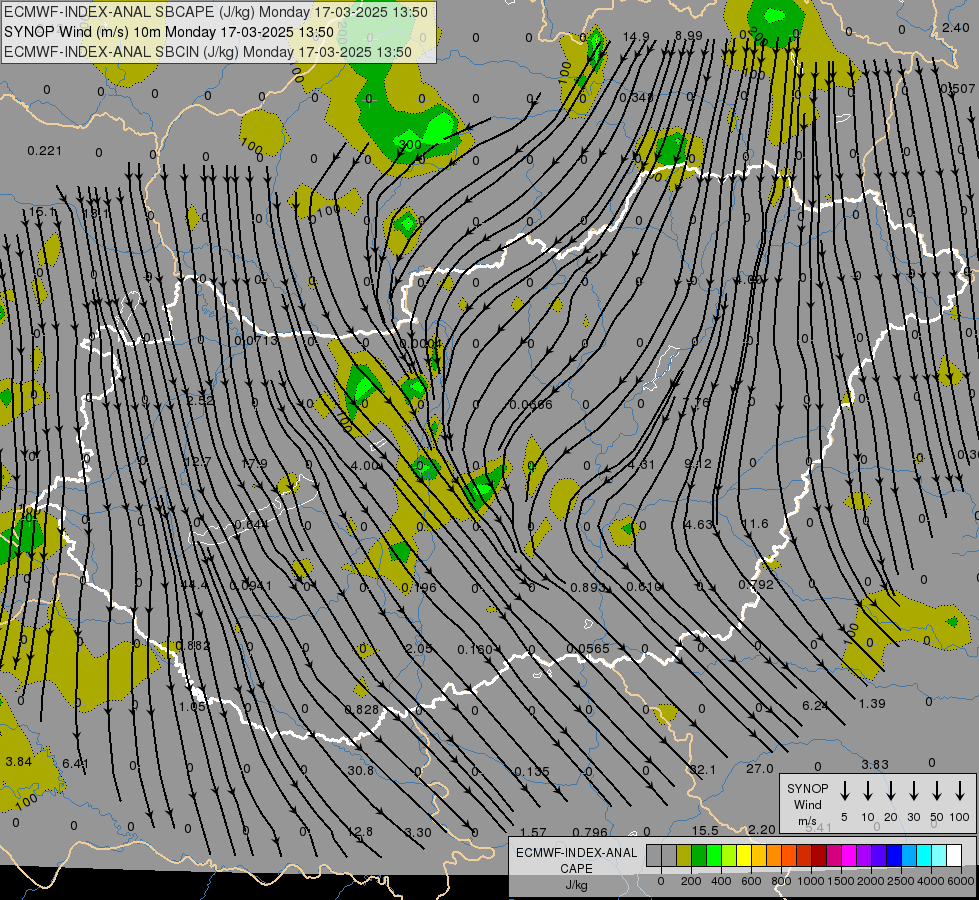Click the value '0.196' on the map
Image resolution: width=979 pixels, height=900 pixels.
tap(419, 587)
